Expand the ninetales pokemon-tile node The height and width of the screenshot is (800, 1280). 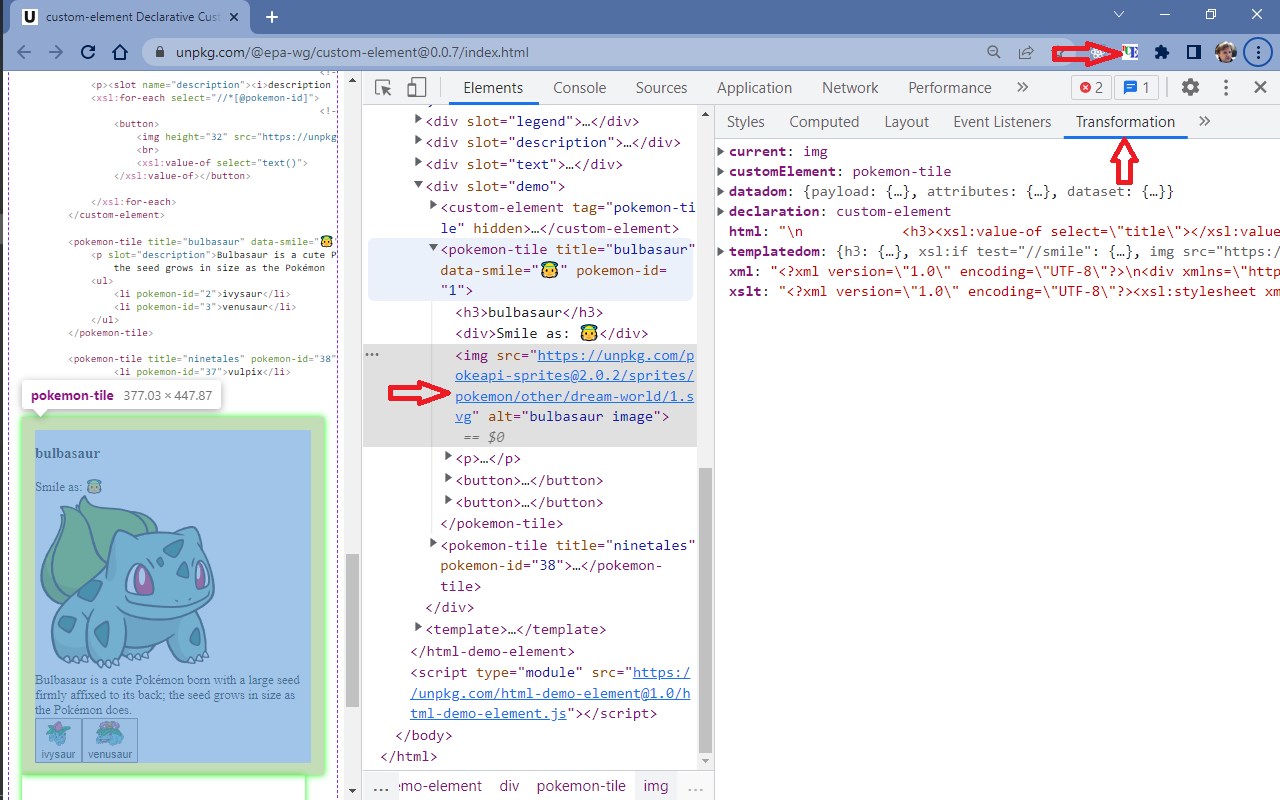(434, 544)
